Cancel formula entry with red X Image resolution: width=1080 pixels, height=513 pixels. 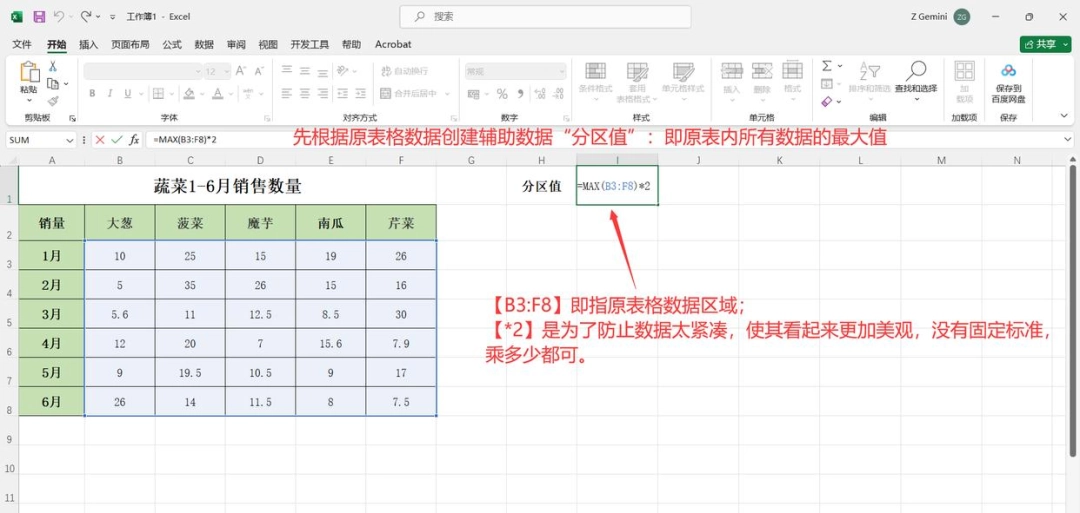(101, 140)
